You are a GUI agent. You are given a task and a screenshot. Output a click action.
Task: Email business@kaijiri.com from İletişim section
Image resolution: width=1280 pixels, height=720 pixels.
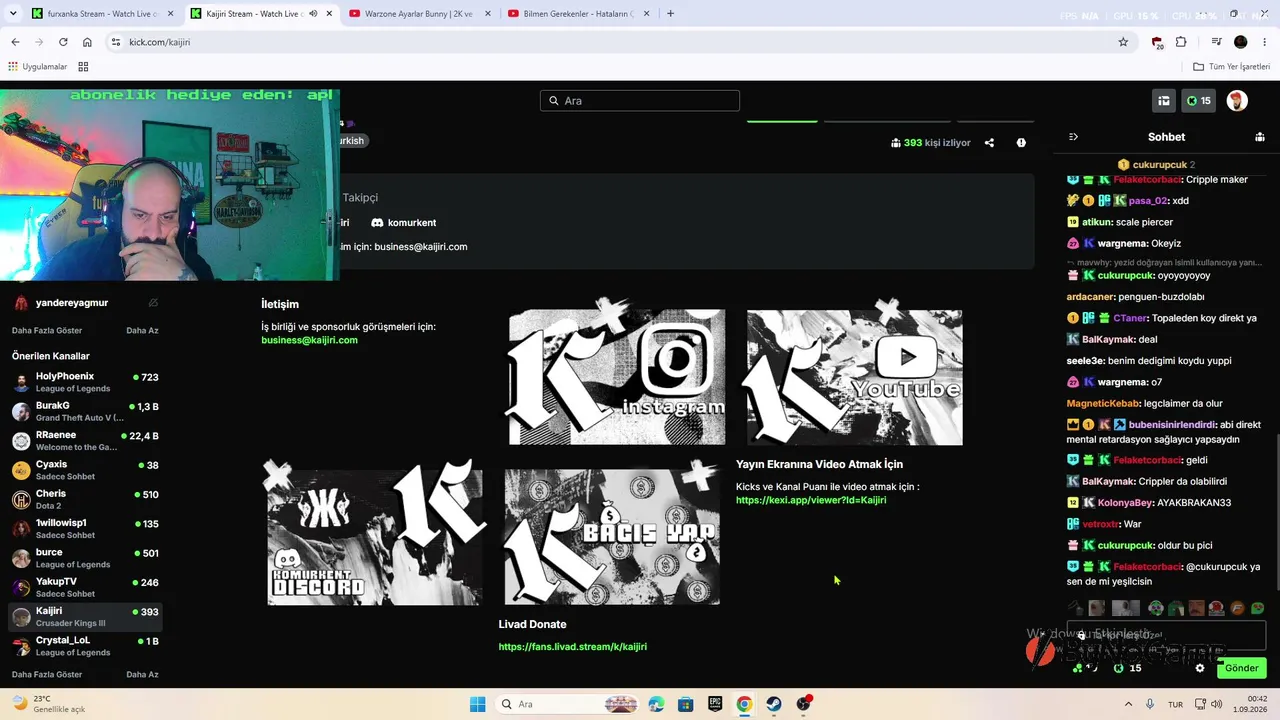coord(309,340)
